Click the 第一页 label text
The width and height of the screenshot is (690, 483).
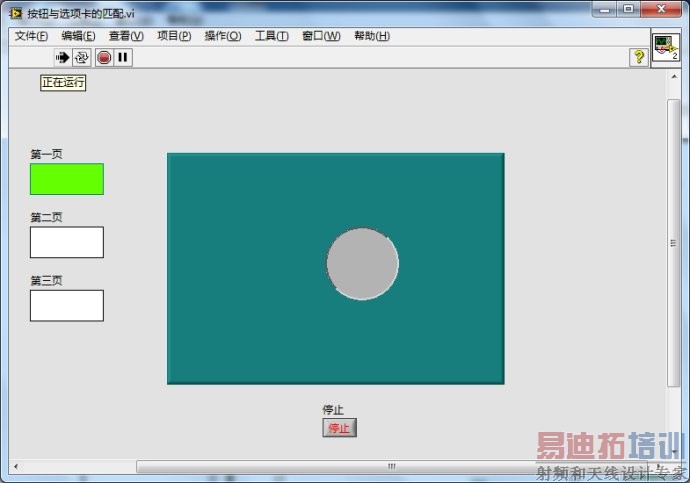46,154
